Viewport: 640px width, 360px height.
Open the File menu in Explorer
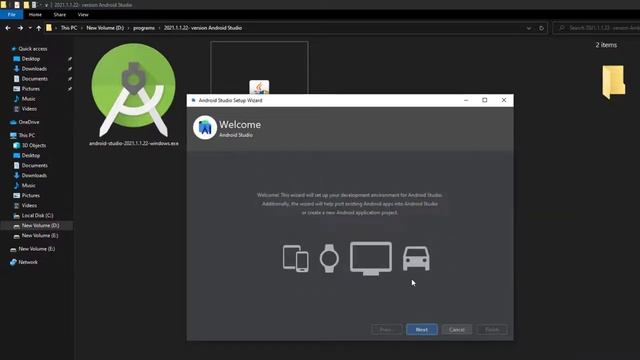[12, 15]
